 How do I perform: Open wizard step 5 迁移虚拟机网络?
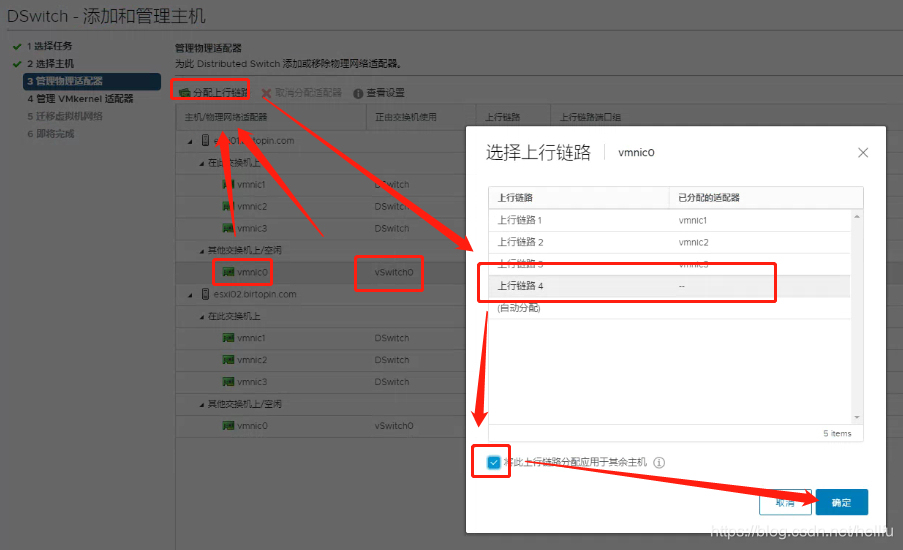[64, 116]
